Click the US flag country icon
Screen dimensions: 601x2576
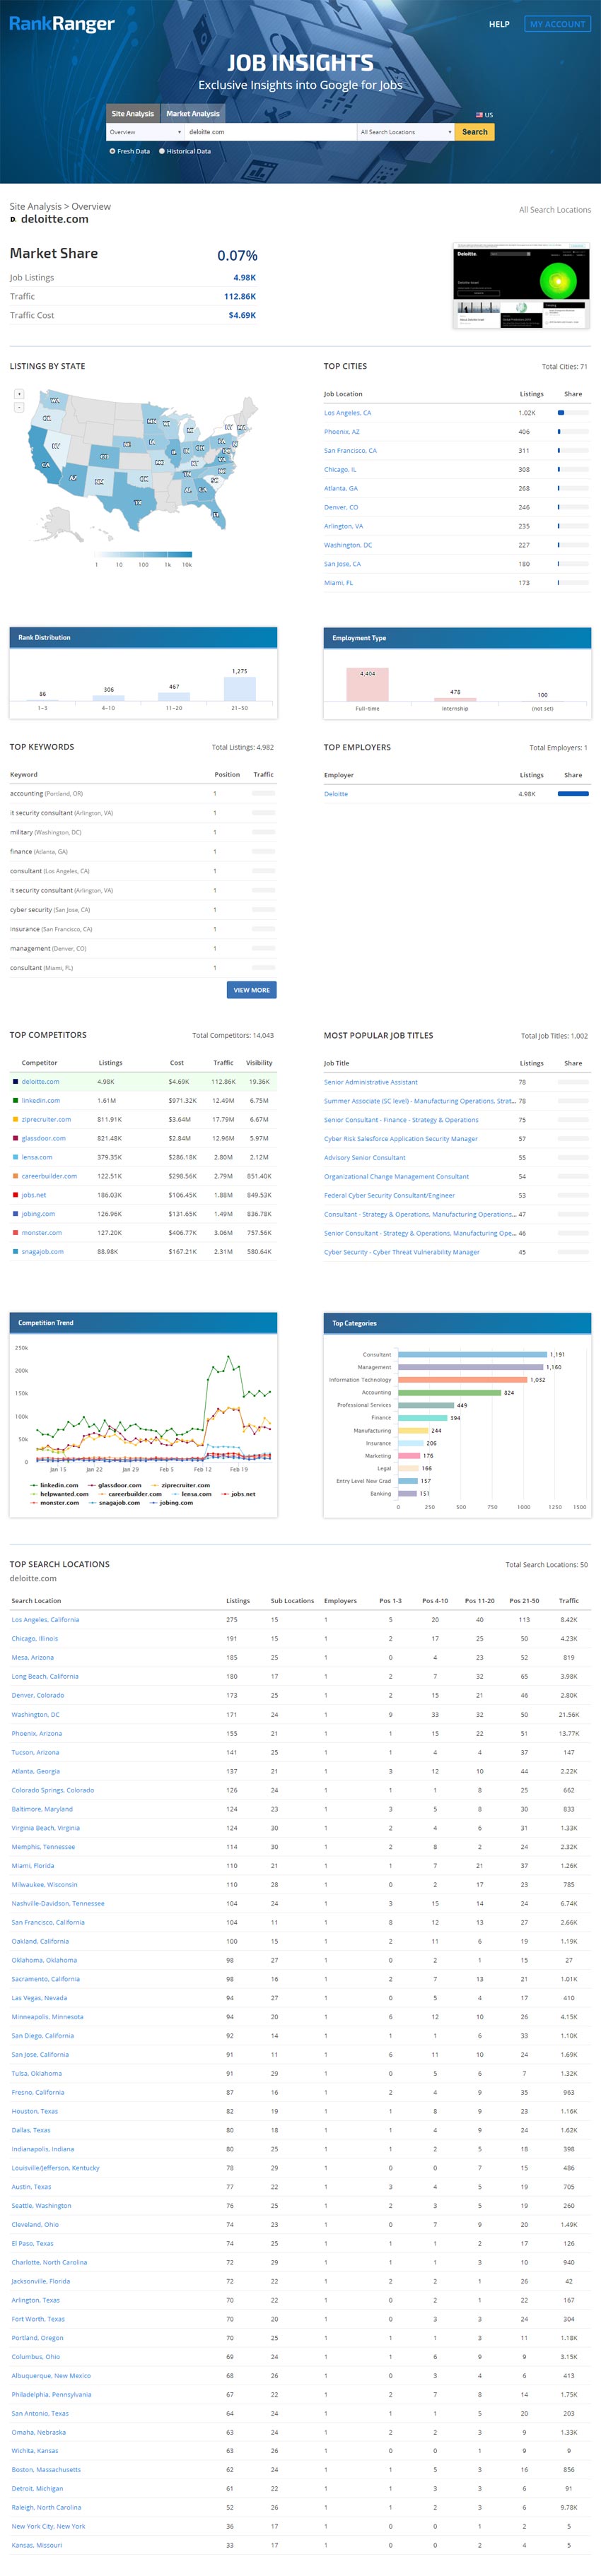pos(479,115)
